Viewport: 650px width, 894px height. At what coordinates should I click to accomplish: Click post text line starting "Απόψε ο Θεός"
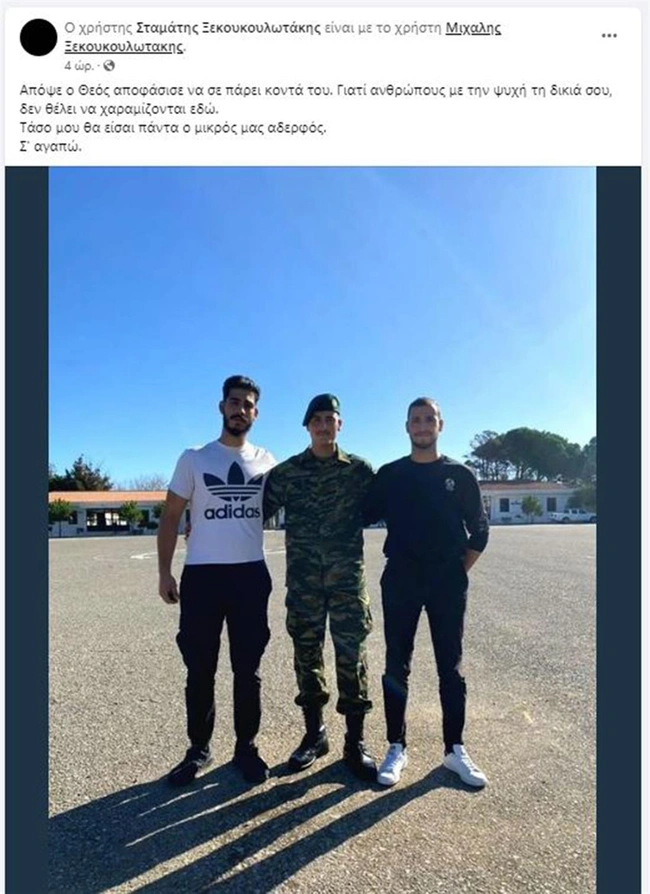(316, 91)
